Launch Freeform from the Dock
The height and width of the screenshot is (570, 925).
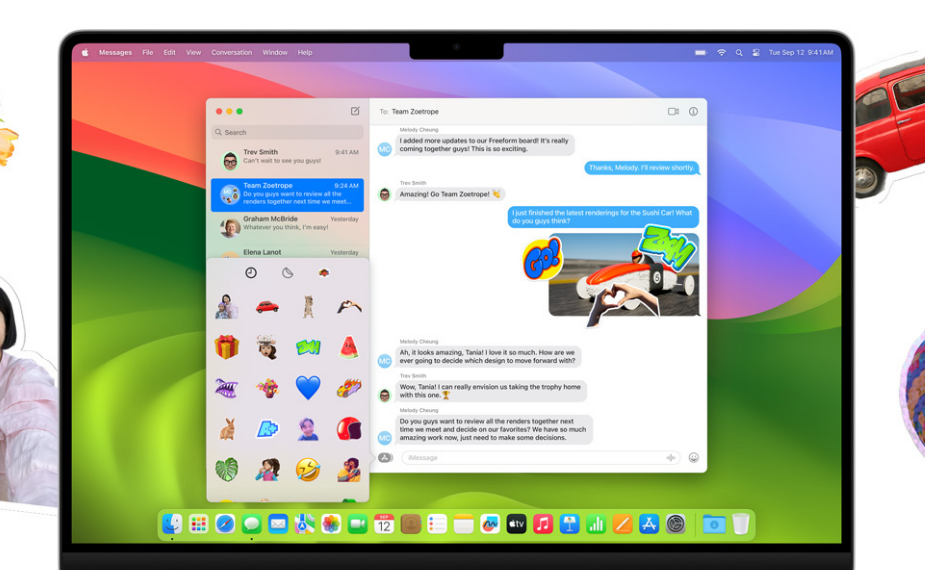tap(490, 523)
